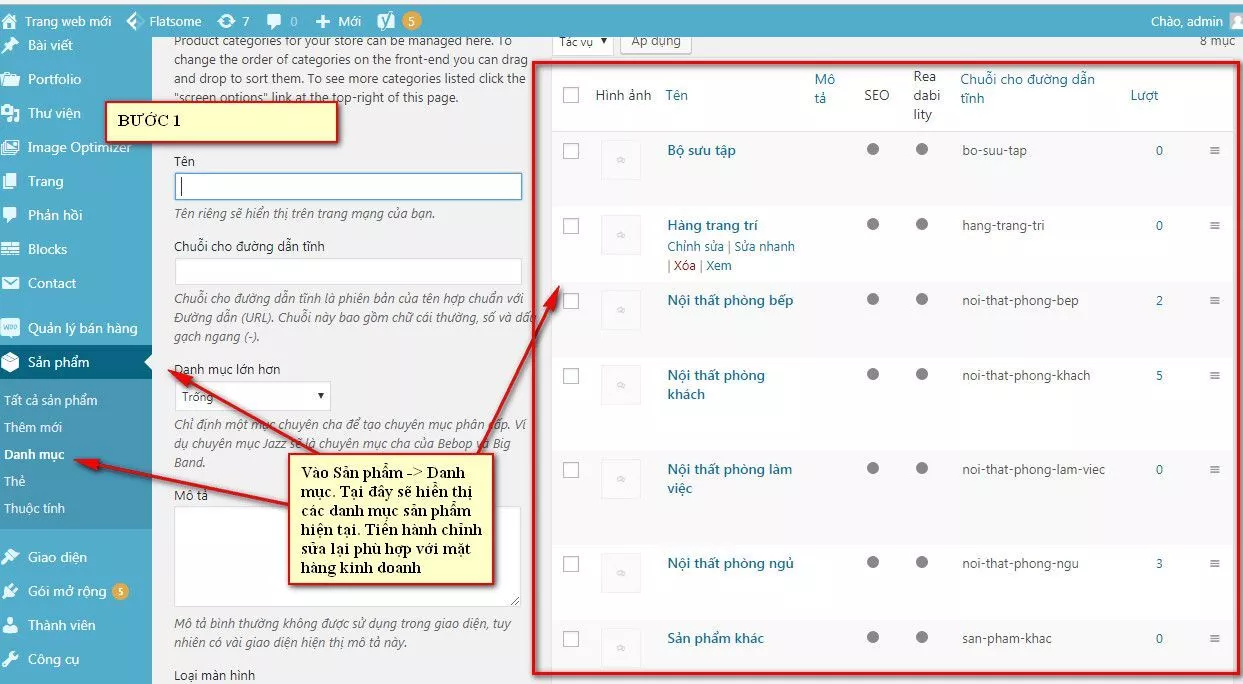Select the checkbox next to Nội thất phòng ngủ
The image size is (1243, 684).
click(571, 563)
